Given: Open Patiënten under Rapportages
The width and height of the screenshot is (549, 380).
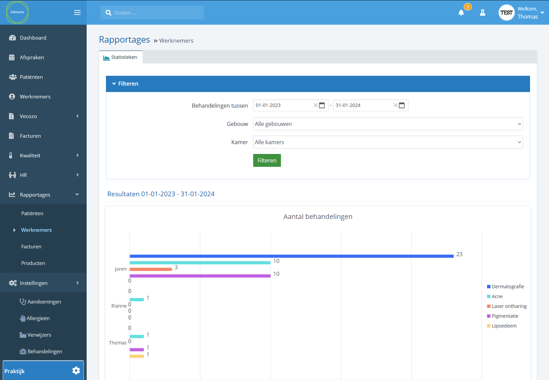Looking at the screenshot, I should (32, 213).
